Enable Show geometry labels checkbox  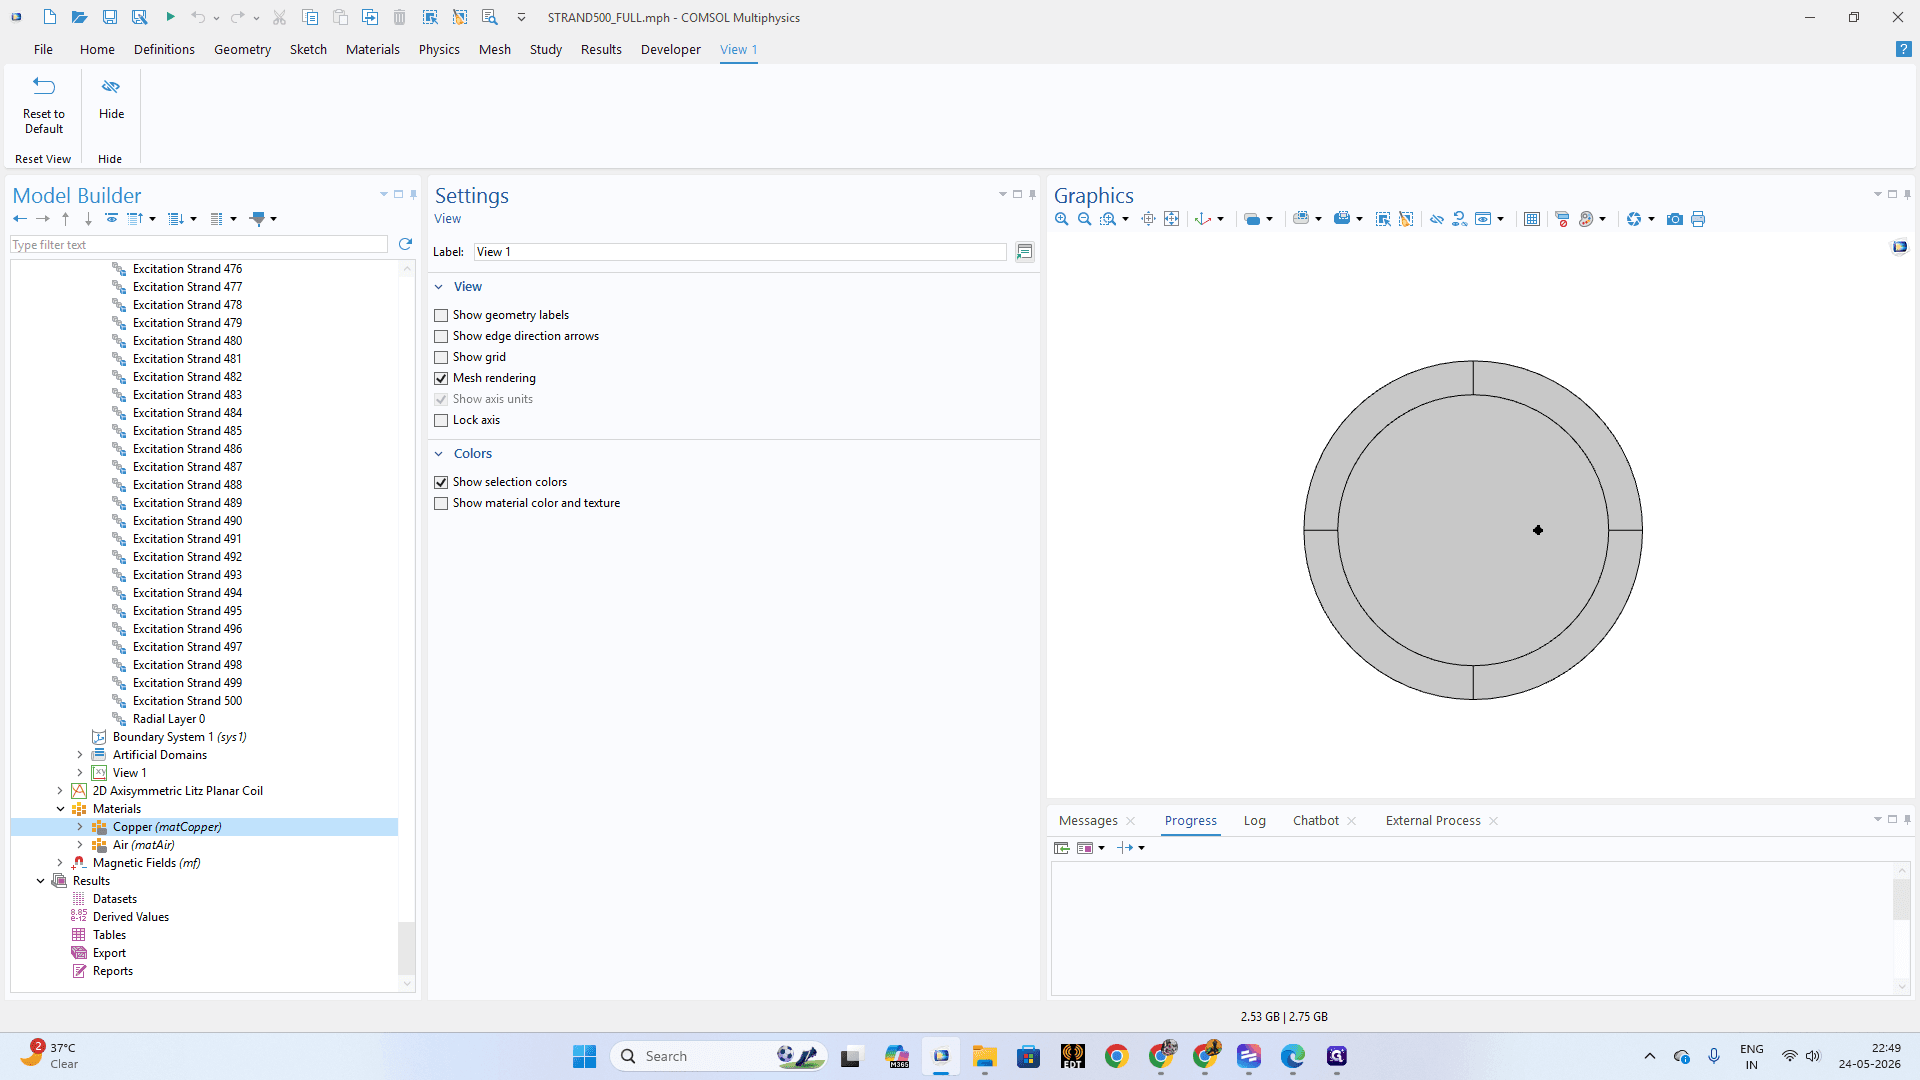tap(441, 315)
